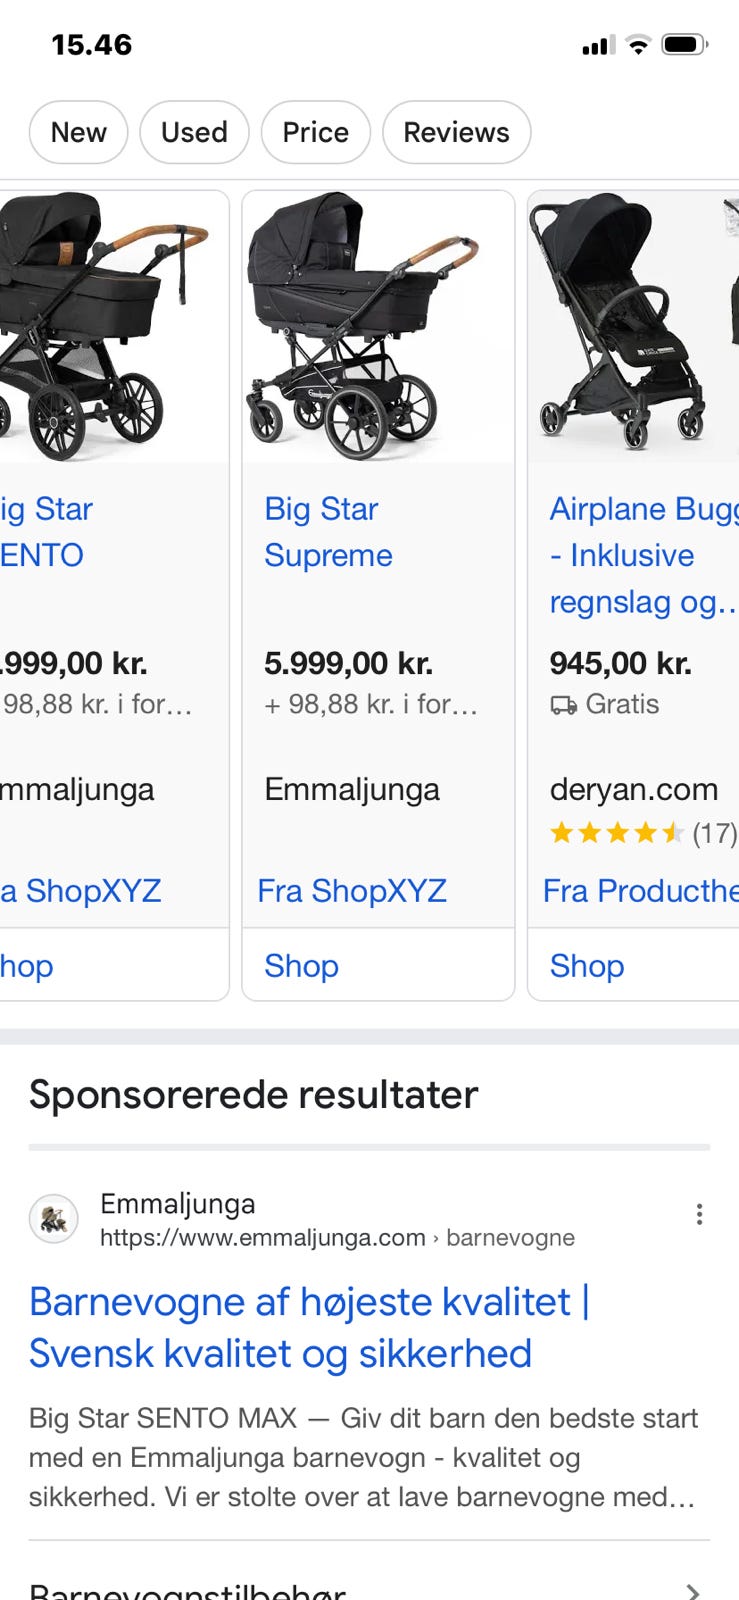Screen dimensions: 739x1600
Task: Open the Airplane Buggy product title
Action: coord(642,555)
